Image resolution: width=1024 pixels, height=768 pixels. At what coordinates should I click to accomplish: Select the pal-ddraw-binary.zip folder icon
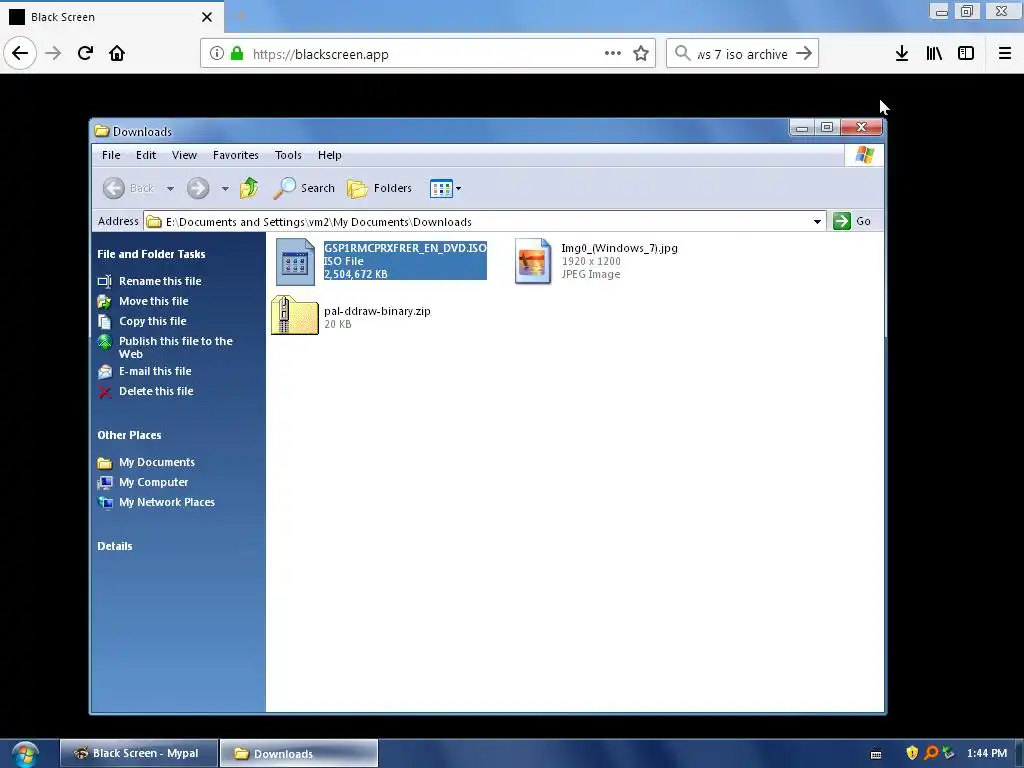click(x=295, y=315)
